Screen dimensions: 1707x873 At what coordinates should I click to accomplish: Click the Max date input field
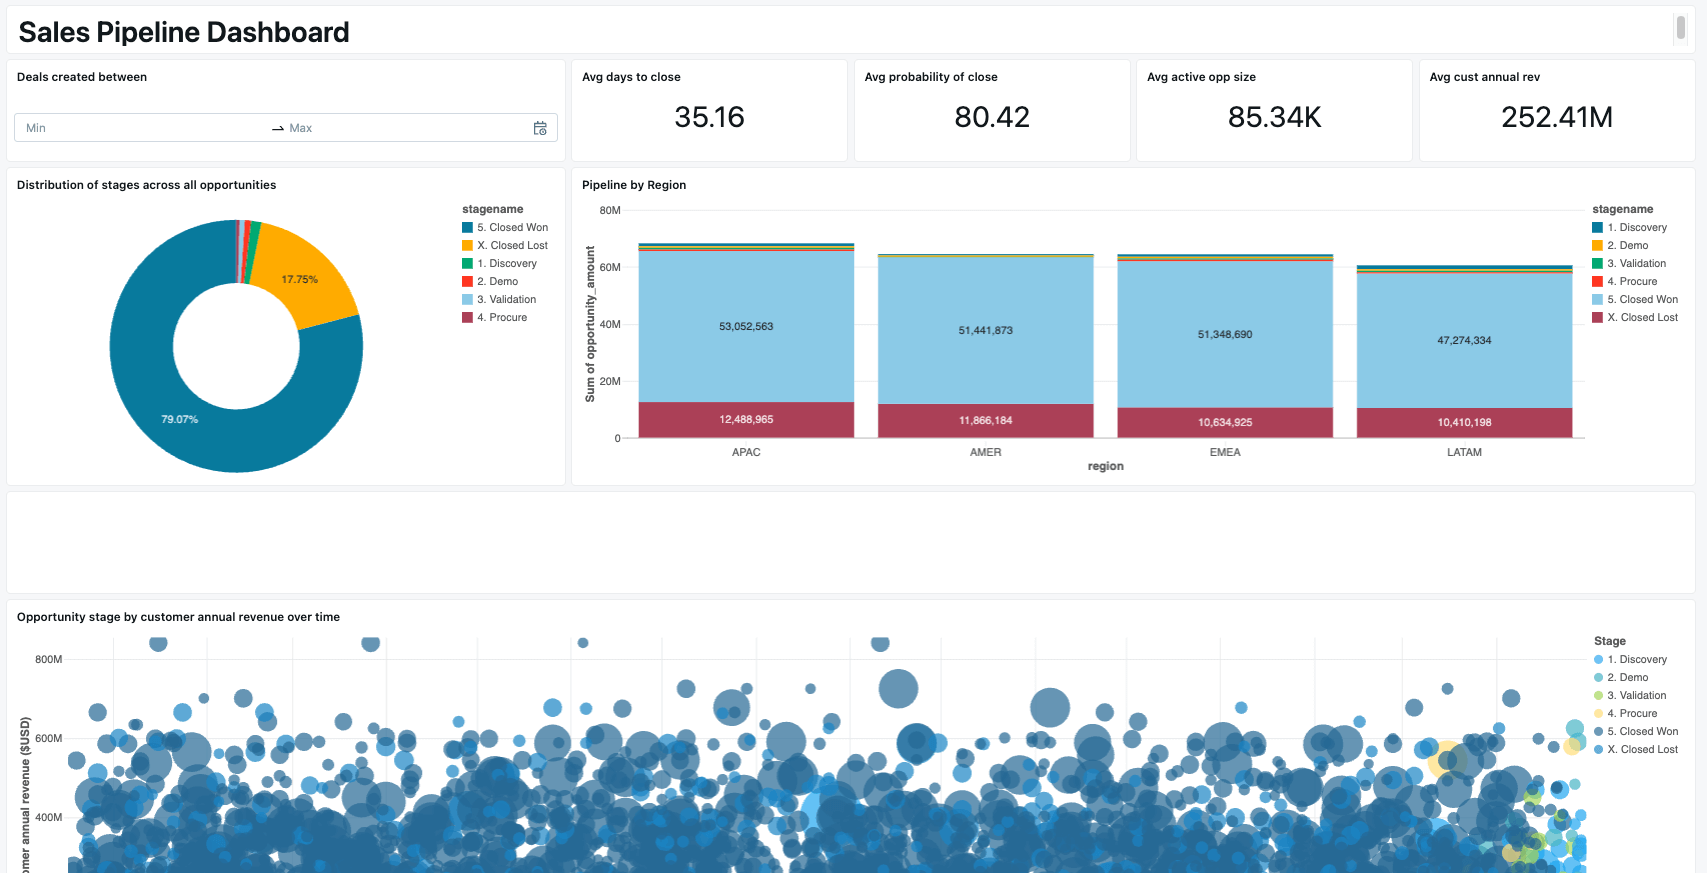(400, 128)
